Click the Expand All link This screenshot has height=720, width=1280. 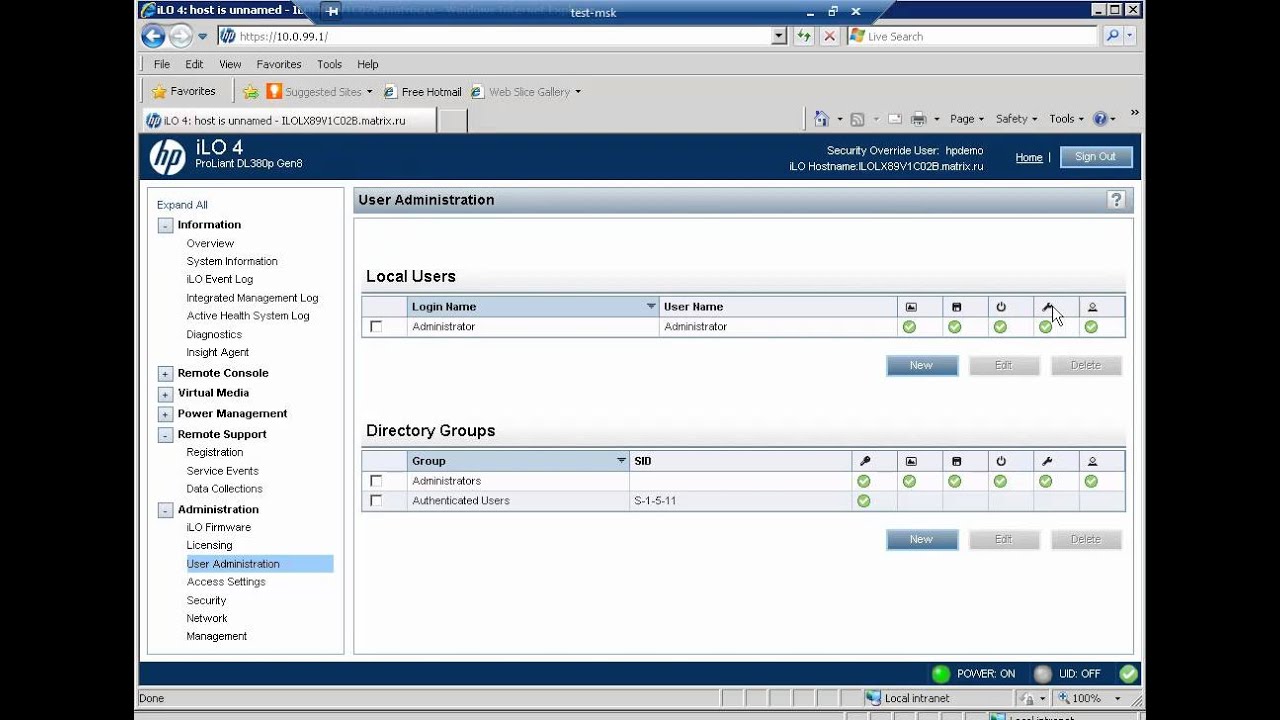coord(182,205)
